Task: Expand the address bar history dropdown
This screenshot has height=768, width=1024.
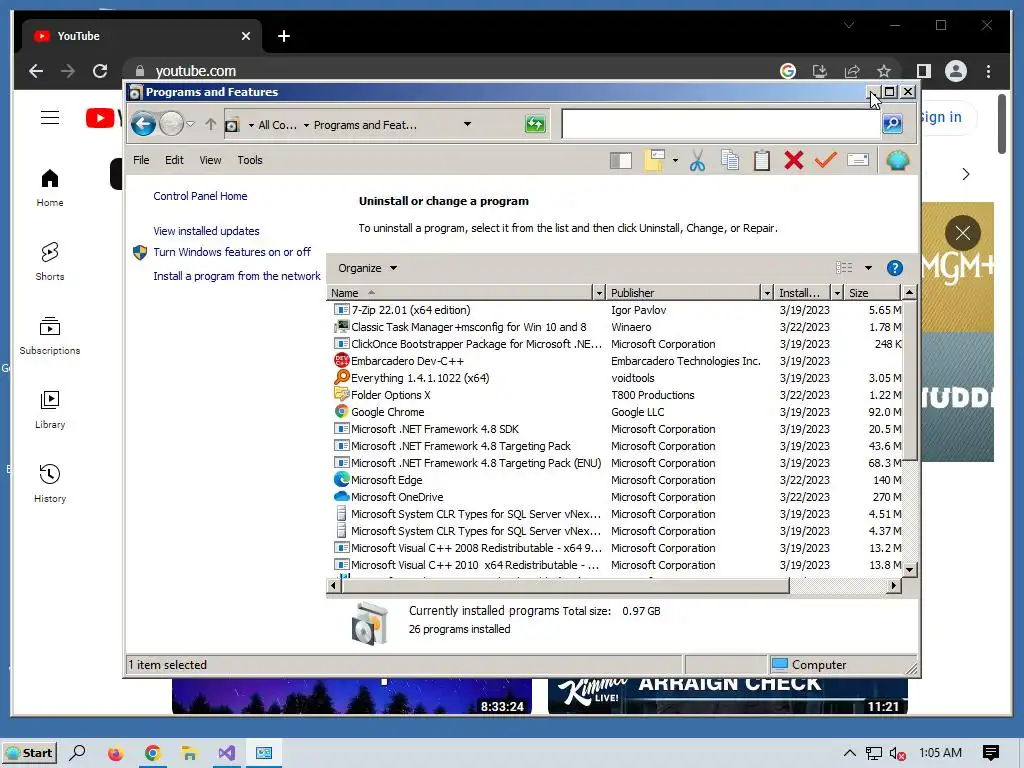Action: point(468,124)
